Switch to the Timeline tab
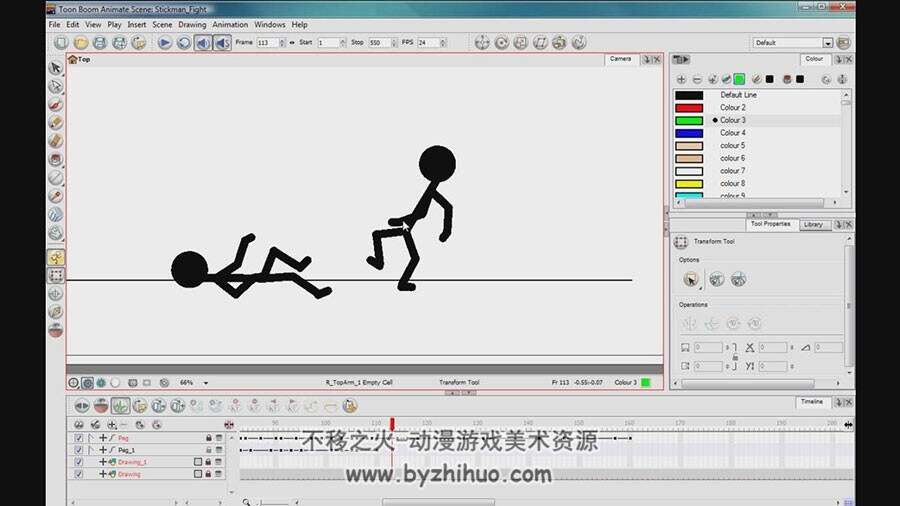The height and width of the screenshot is (506, 900). point(812,402)
